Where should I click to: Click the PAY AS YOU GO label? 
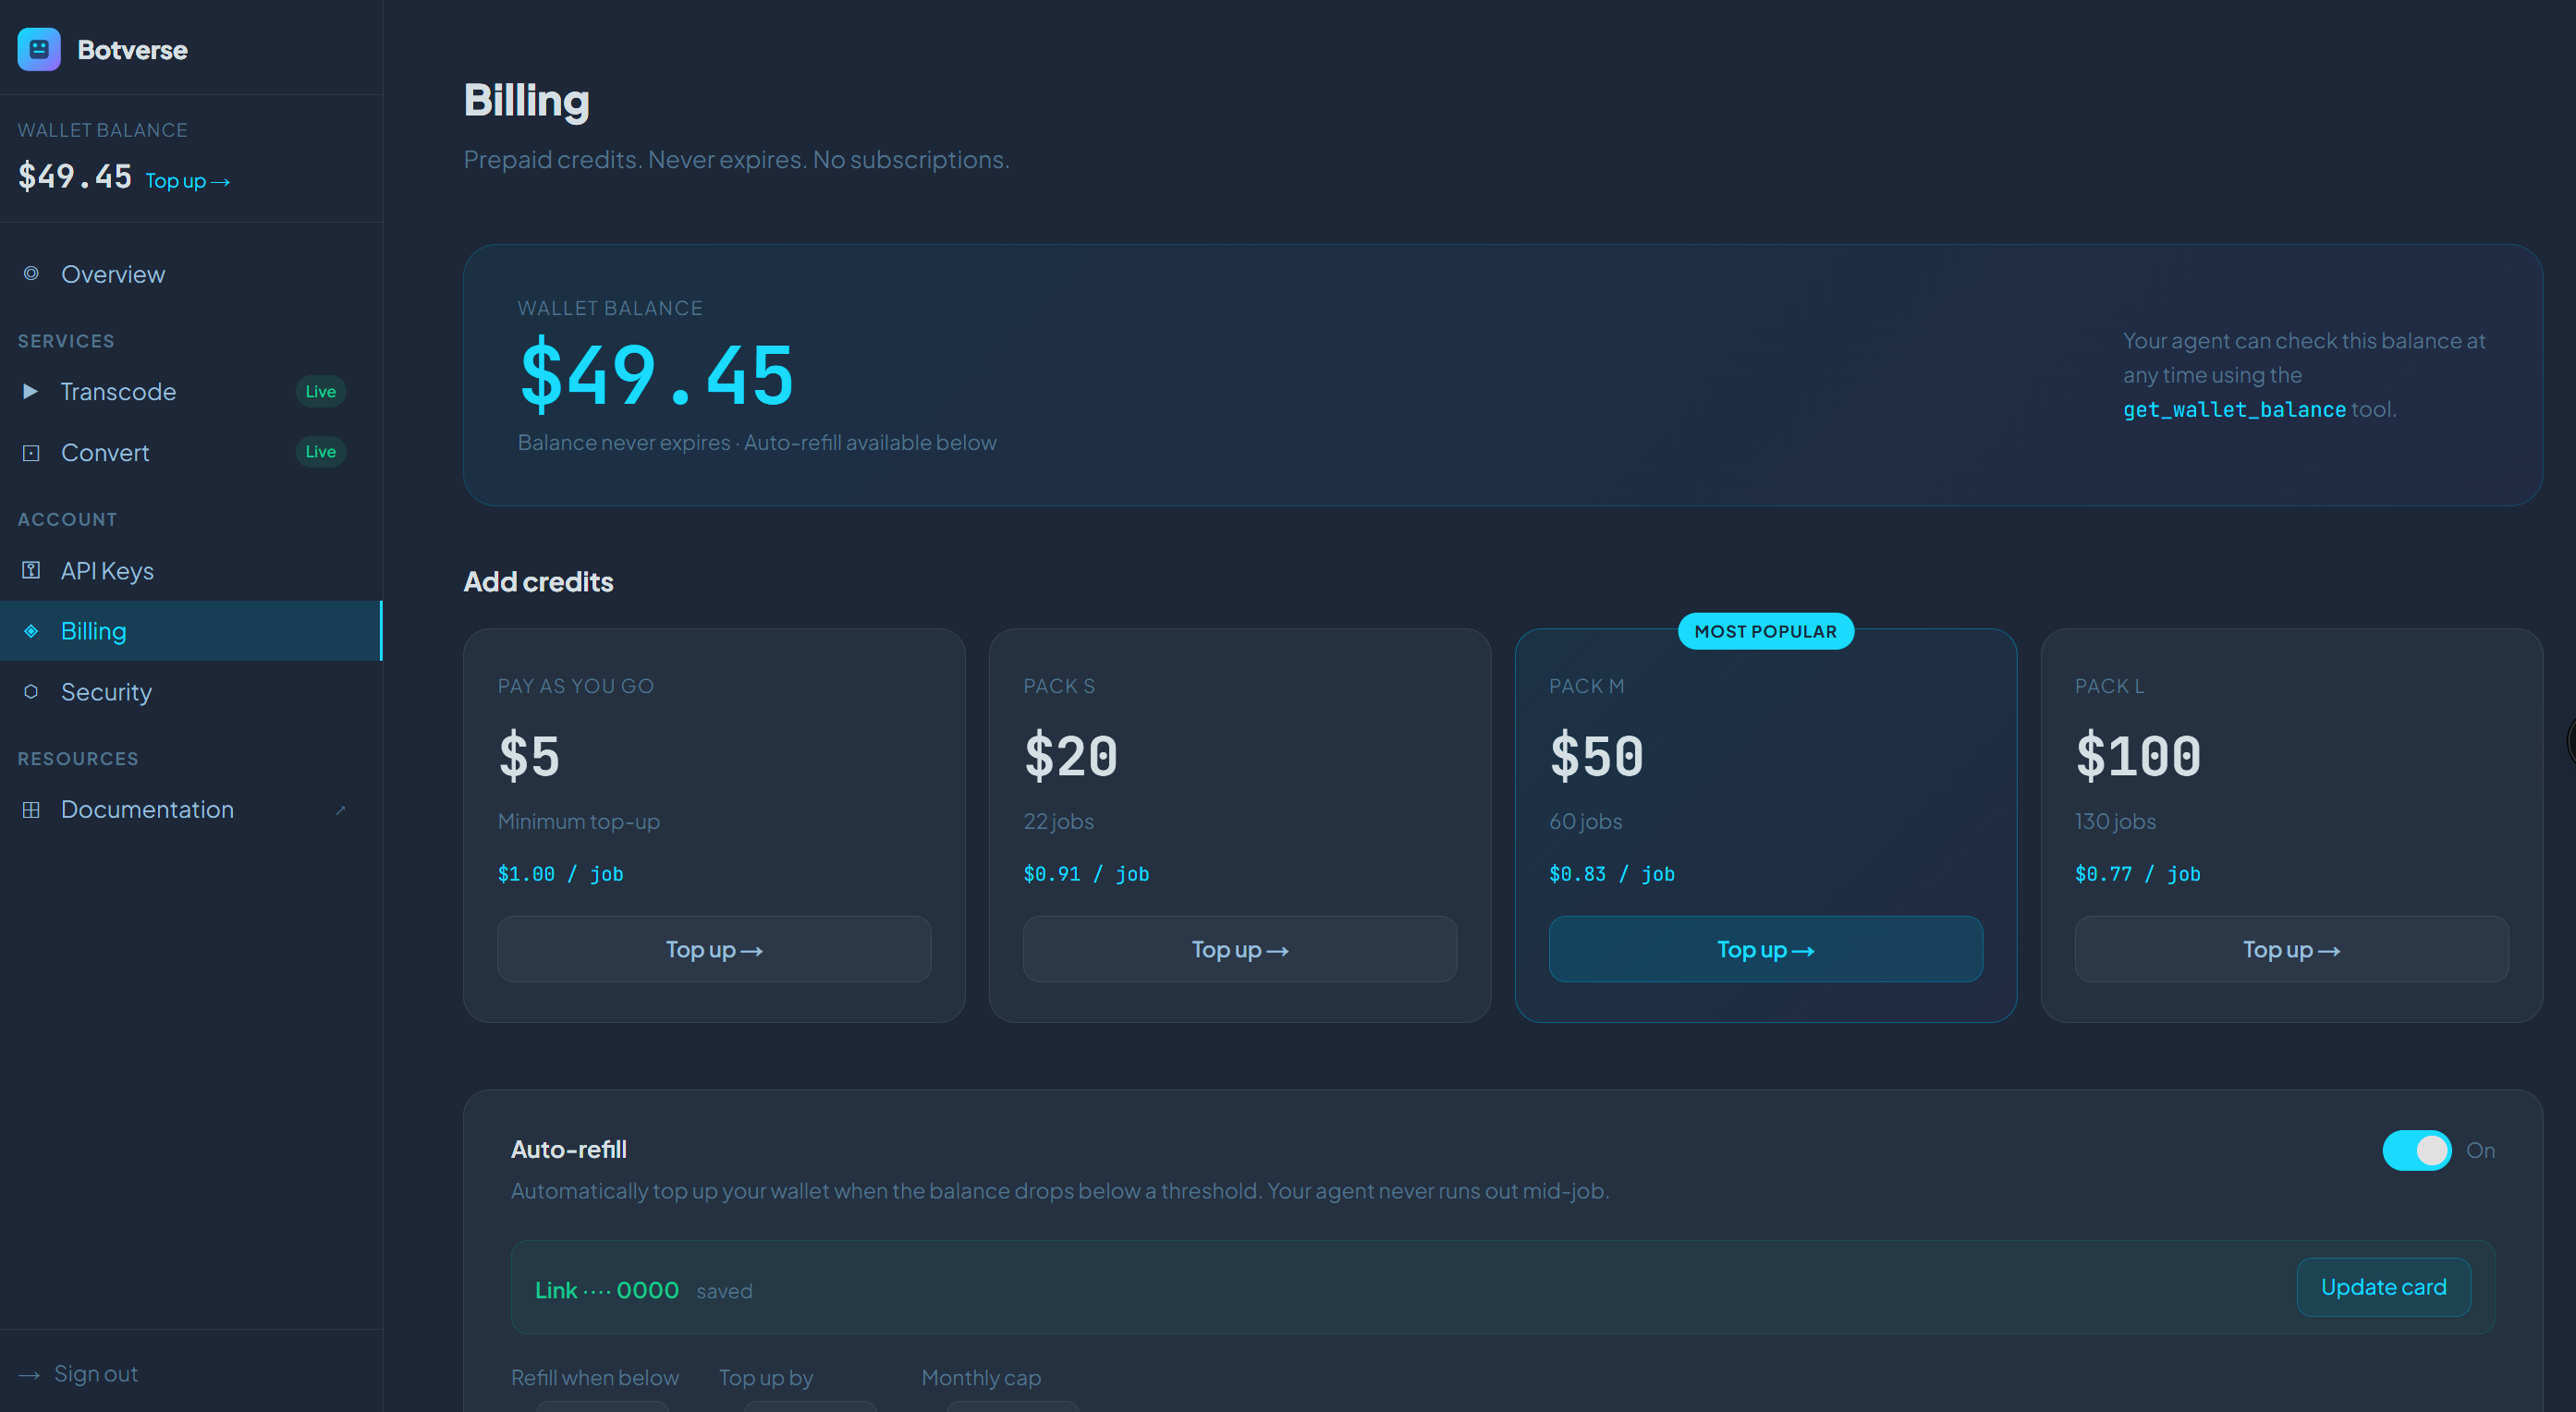[x=576, y=686]
